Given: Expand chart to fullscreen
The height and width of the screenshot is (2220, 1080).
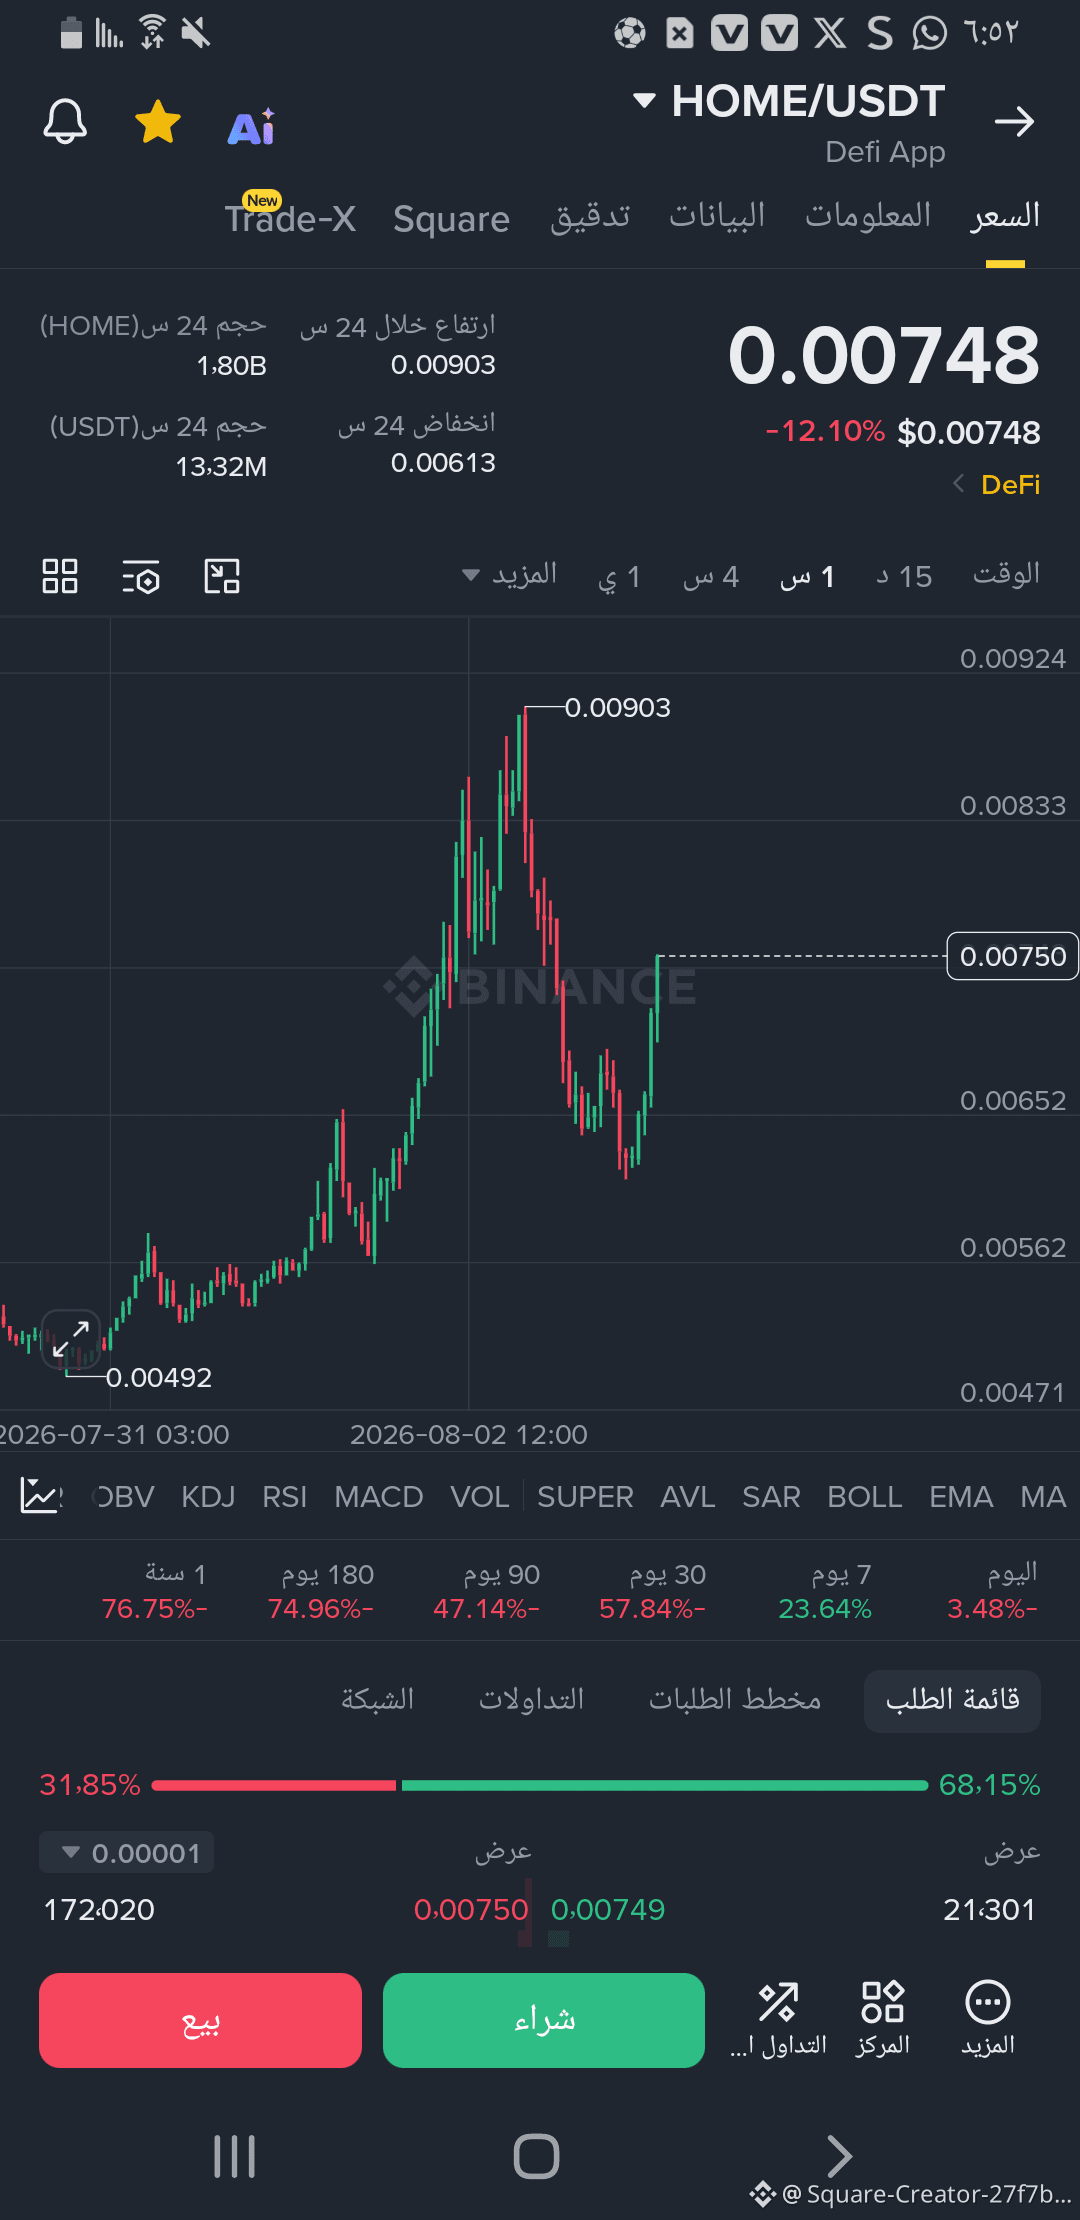Looking at the screenshot, I should click(x=71, y=1339).
